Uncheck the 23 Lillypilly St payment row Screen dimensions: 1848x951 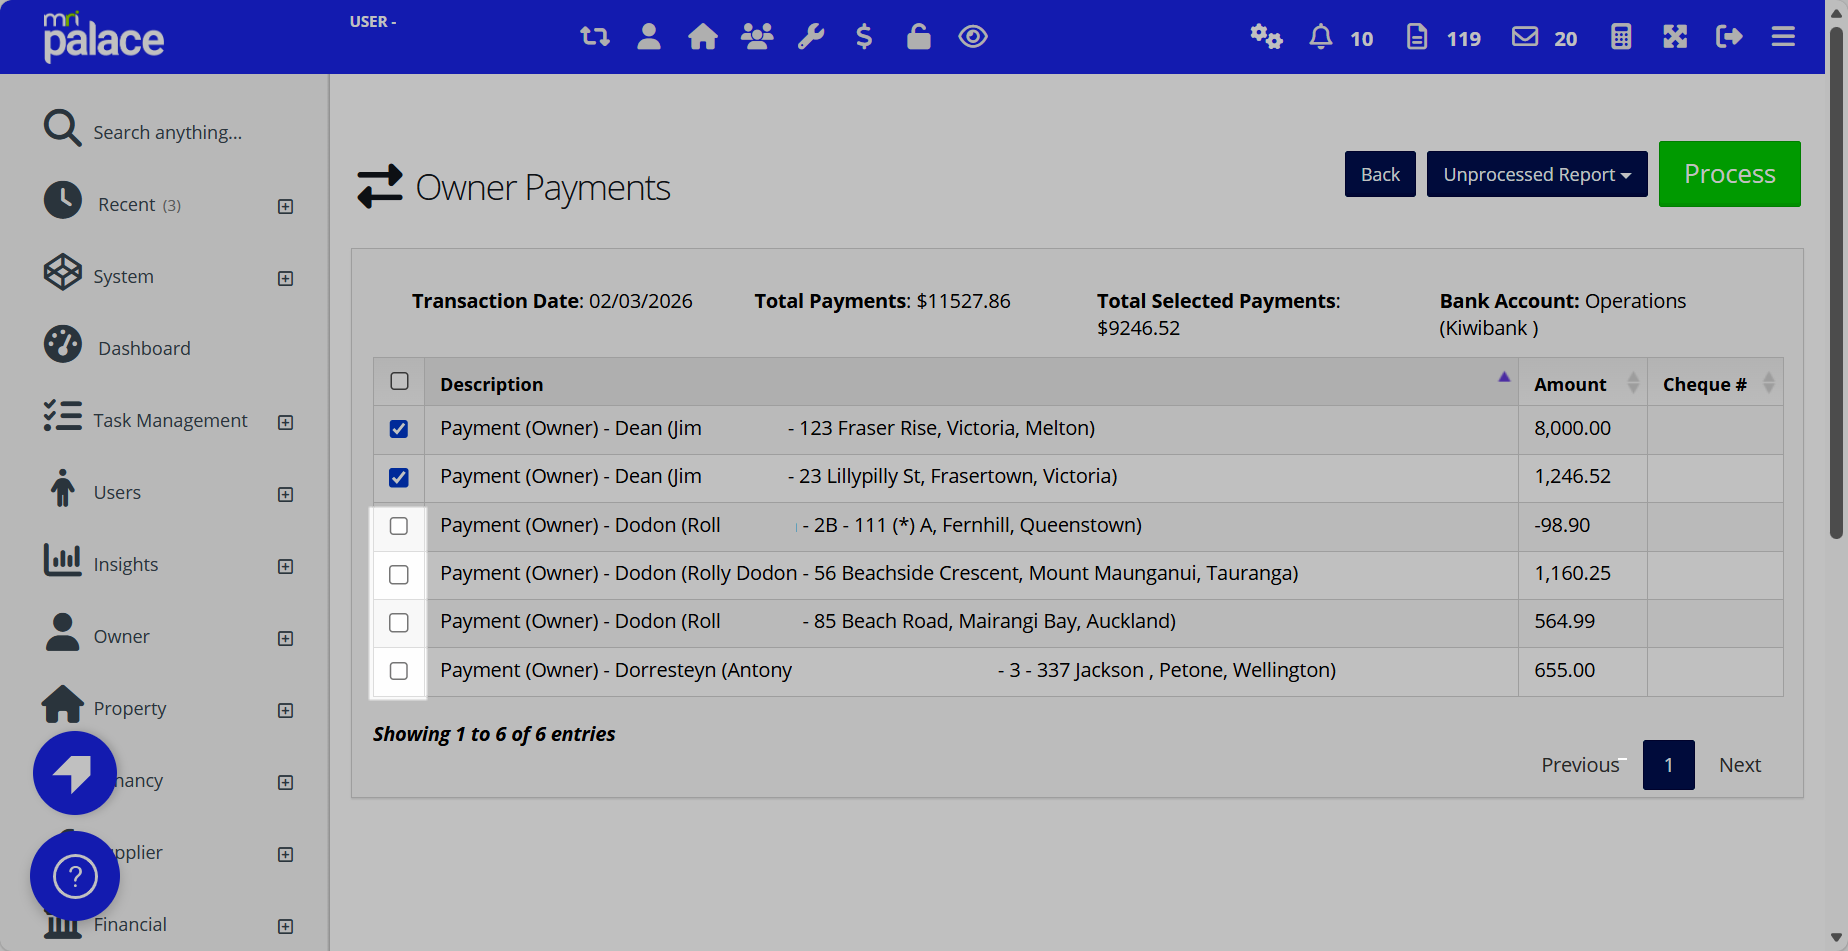point(399,477)
